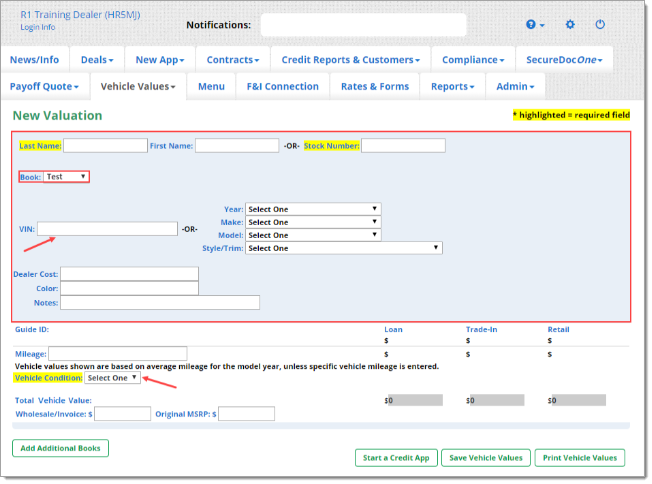Viewport: 652px width, 484px height.
Task: Expand the Contracts menu
Action: pos(233,60)
